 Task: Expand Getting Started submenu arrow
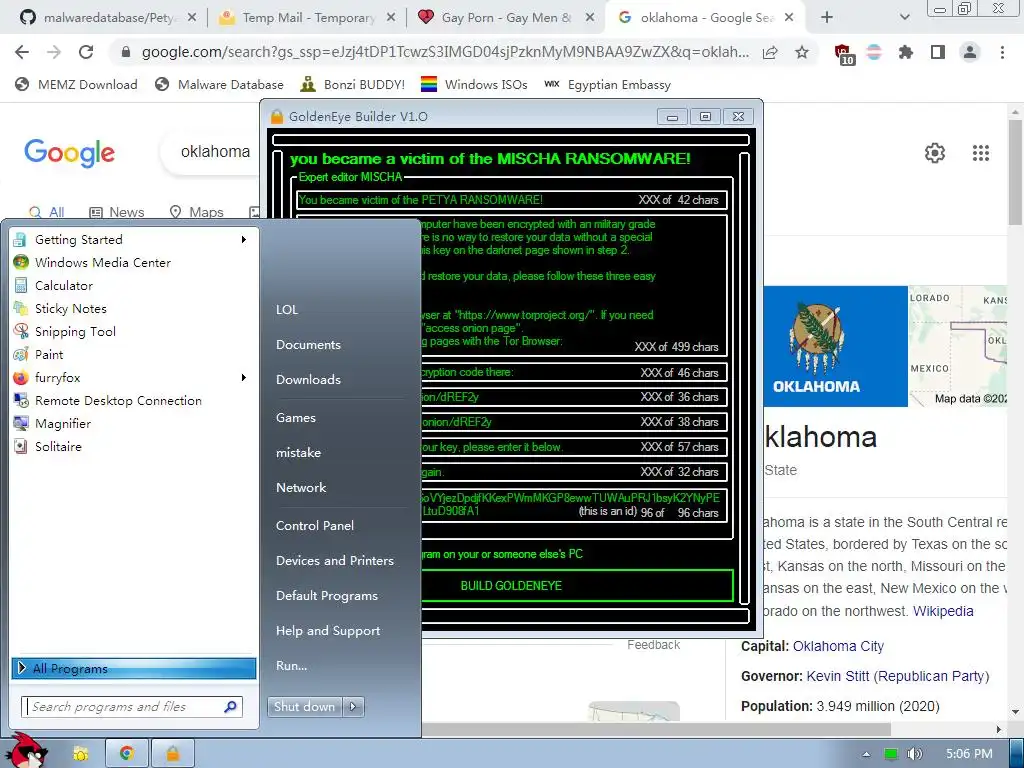[244, 240]
